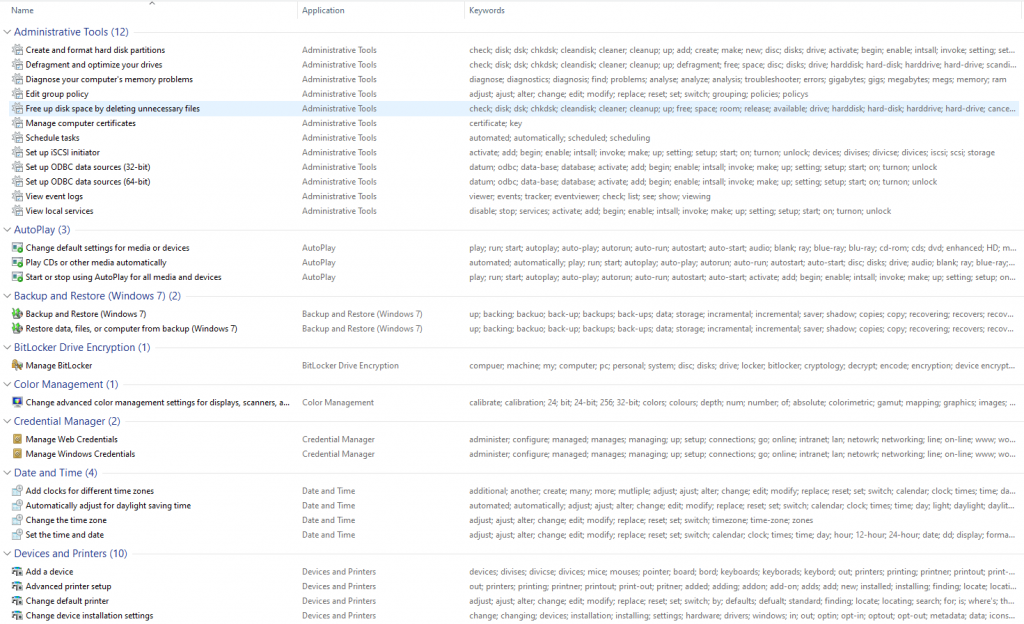Click icon for Restore data, files, or computer
Image resolution: width=1024 pixels, height=624 pixels.
click(18, 329)
